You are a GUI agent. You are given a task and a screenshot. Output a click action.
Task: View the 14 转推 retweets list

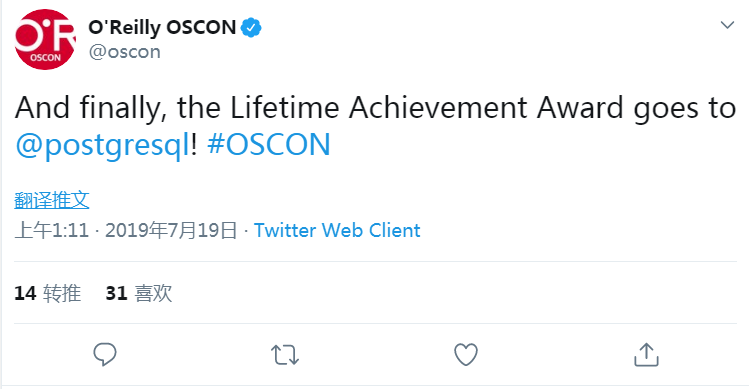pos(47,293)
